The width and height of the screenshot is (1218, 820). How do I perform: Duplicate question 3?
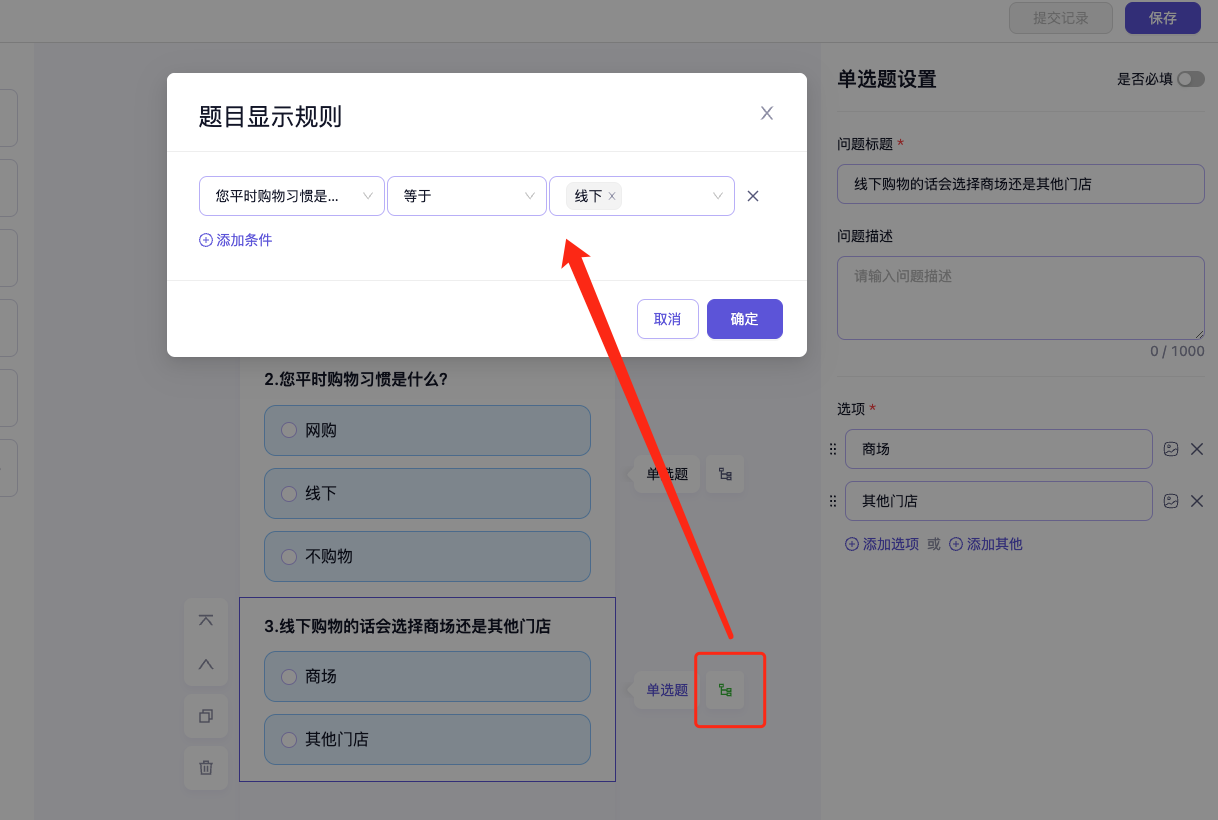[x=206, y=716]
